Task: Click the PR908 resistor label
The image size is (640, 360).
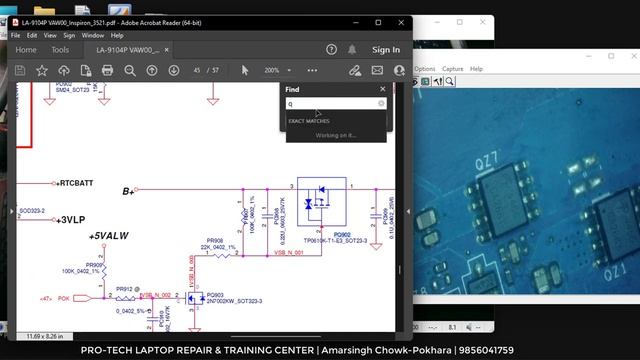Action: tap(215, 241)
